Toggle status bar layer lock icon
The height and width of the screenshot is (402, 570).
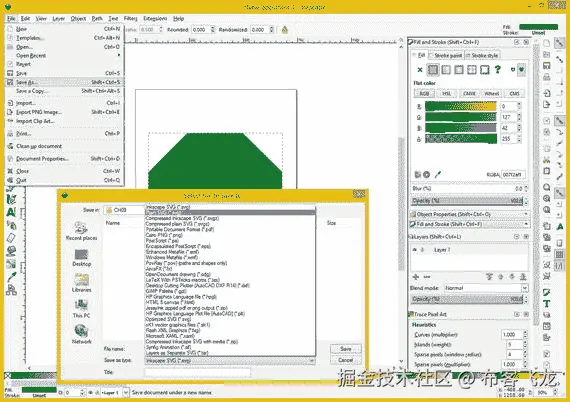pyautogui.click(x=97, y=393)
